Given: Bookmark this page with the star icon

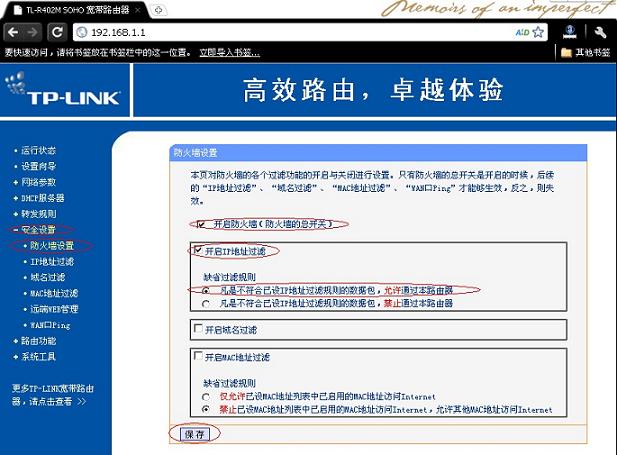Looking at the screenshot, I should (539, 32).
